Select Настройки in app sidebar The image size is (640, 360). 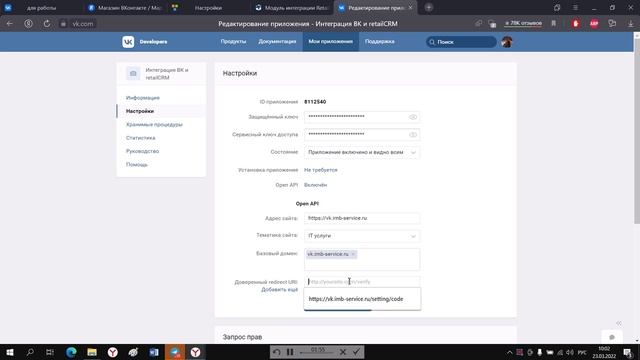coord(140,111)
